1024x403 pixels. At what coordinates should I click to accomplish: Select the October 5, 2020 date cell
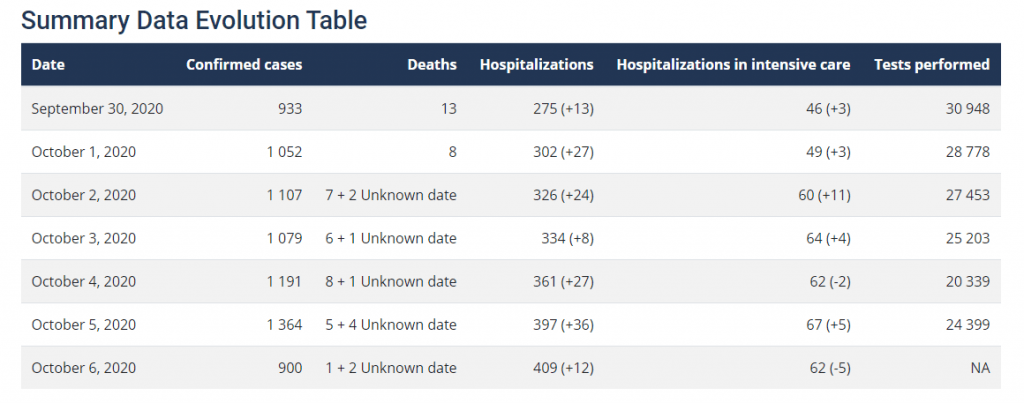(84, 325)
